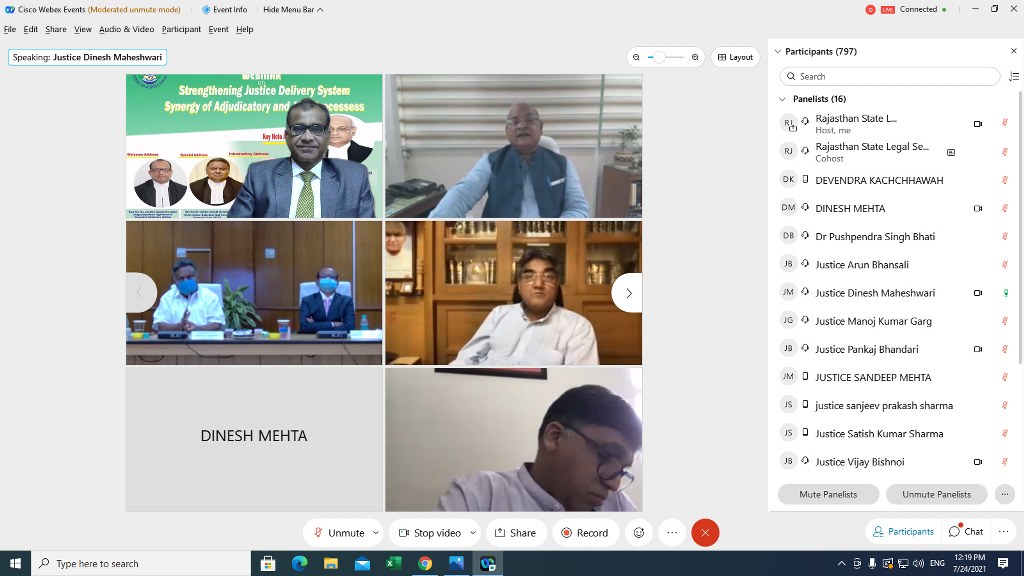This screenshot has width=1024, height=576.
Task: Open panel options ellipsis next to Chat
Action: (x=1003, y=532)
